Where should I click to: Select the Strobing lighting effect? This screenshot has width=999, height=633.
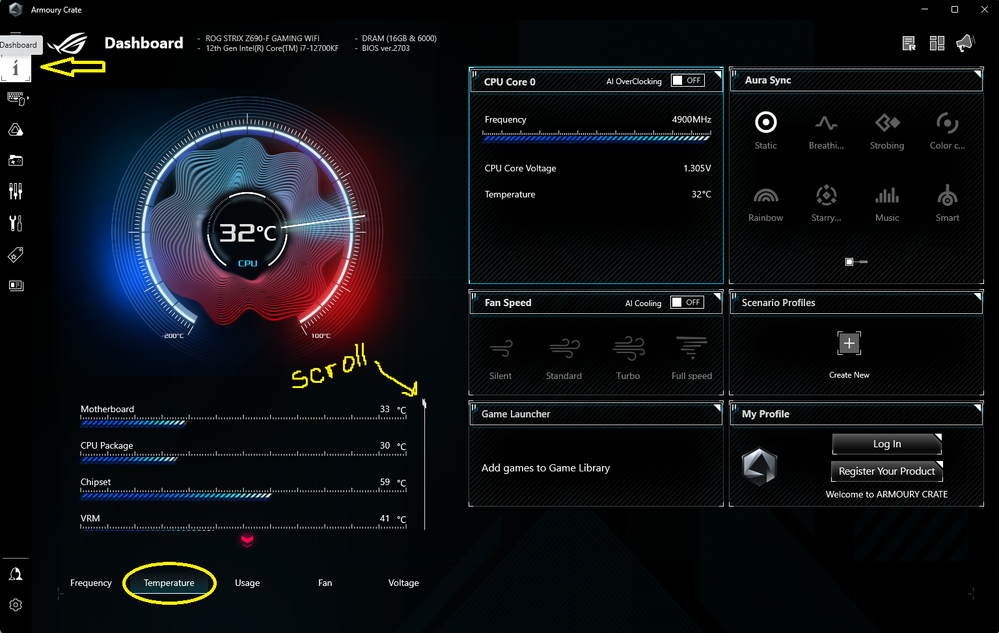pos(887,131)
